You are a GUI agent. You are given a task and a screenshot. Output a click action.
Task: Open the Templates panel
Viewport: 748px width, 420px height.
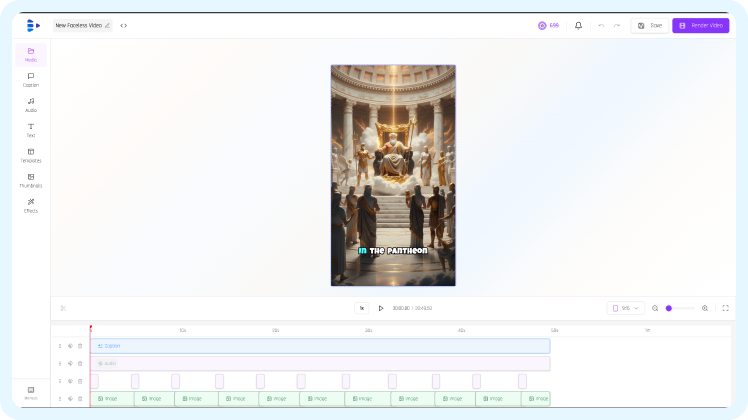(x=31, y=154)
